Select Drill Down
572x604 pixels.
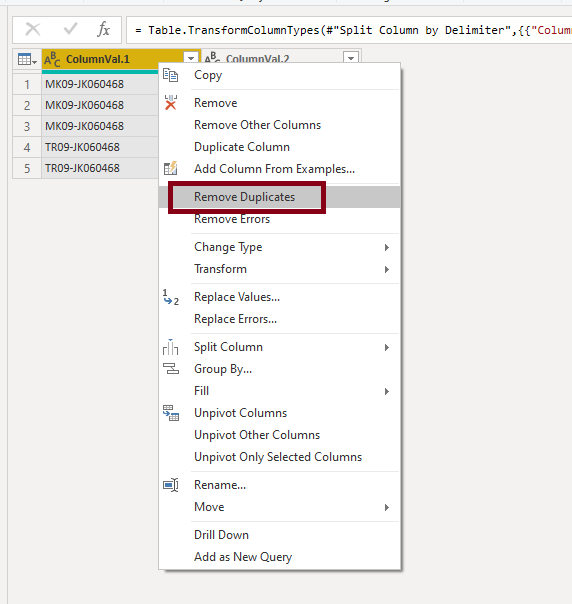(x=280, y=535)
